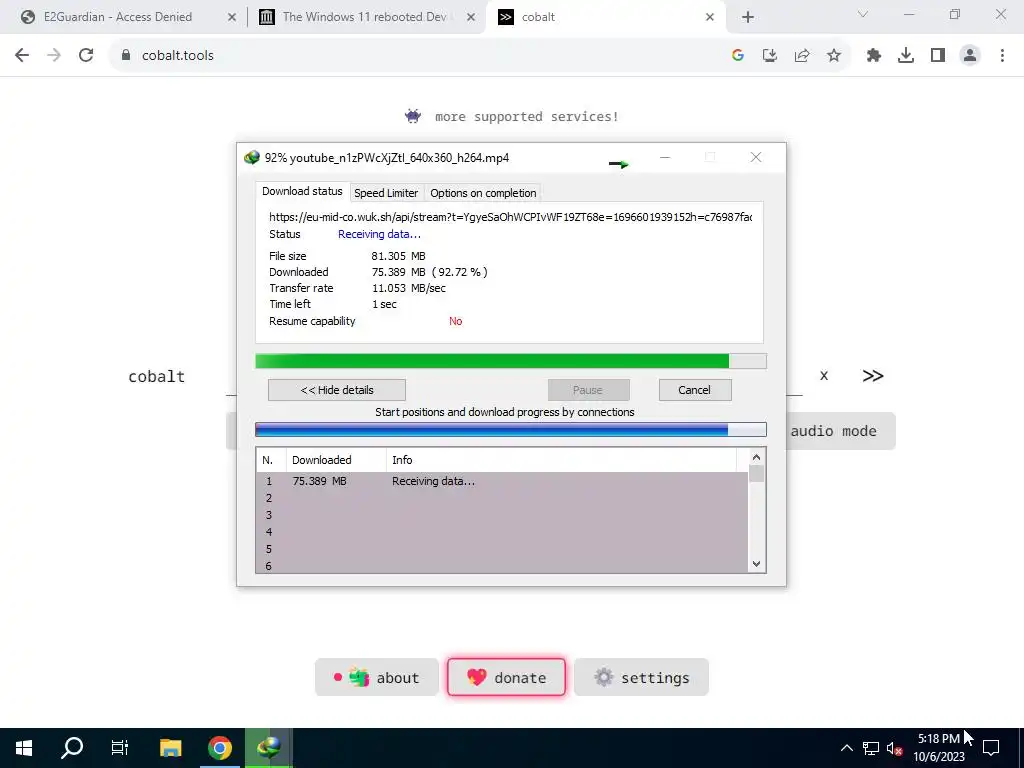Click the x clear button on cobalt page
Image resolution: width=1024 pixels, height=768 pixels.
pos(824,376)
